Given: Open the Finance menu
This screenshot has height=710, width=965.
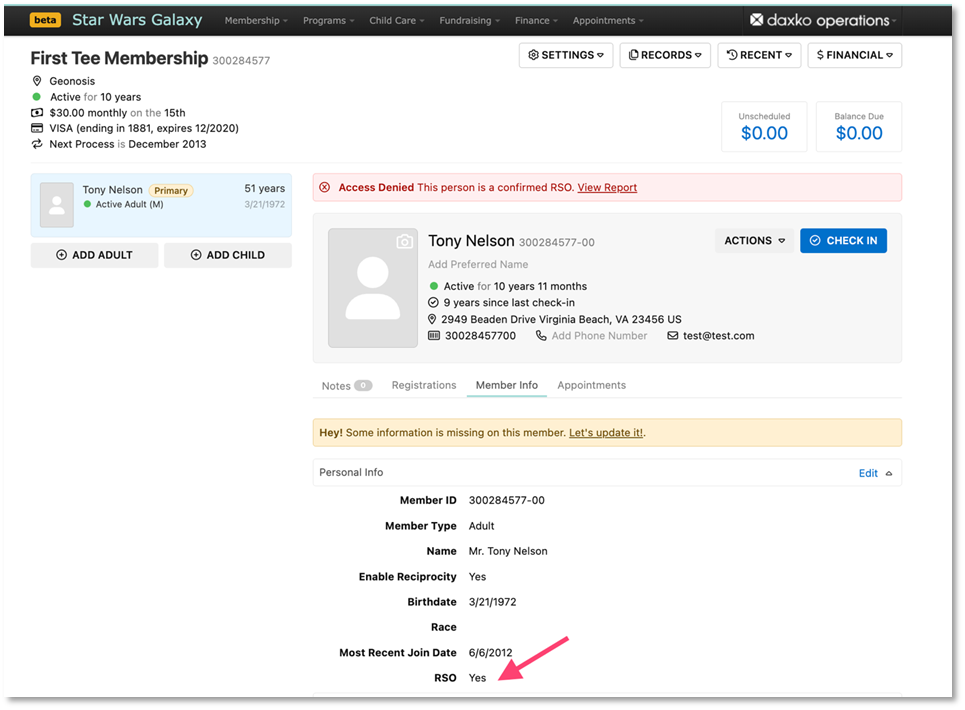Looking at the screenshot, I should click(536, 19).
